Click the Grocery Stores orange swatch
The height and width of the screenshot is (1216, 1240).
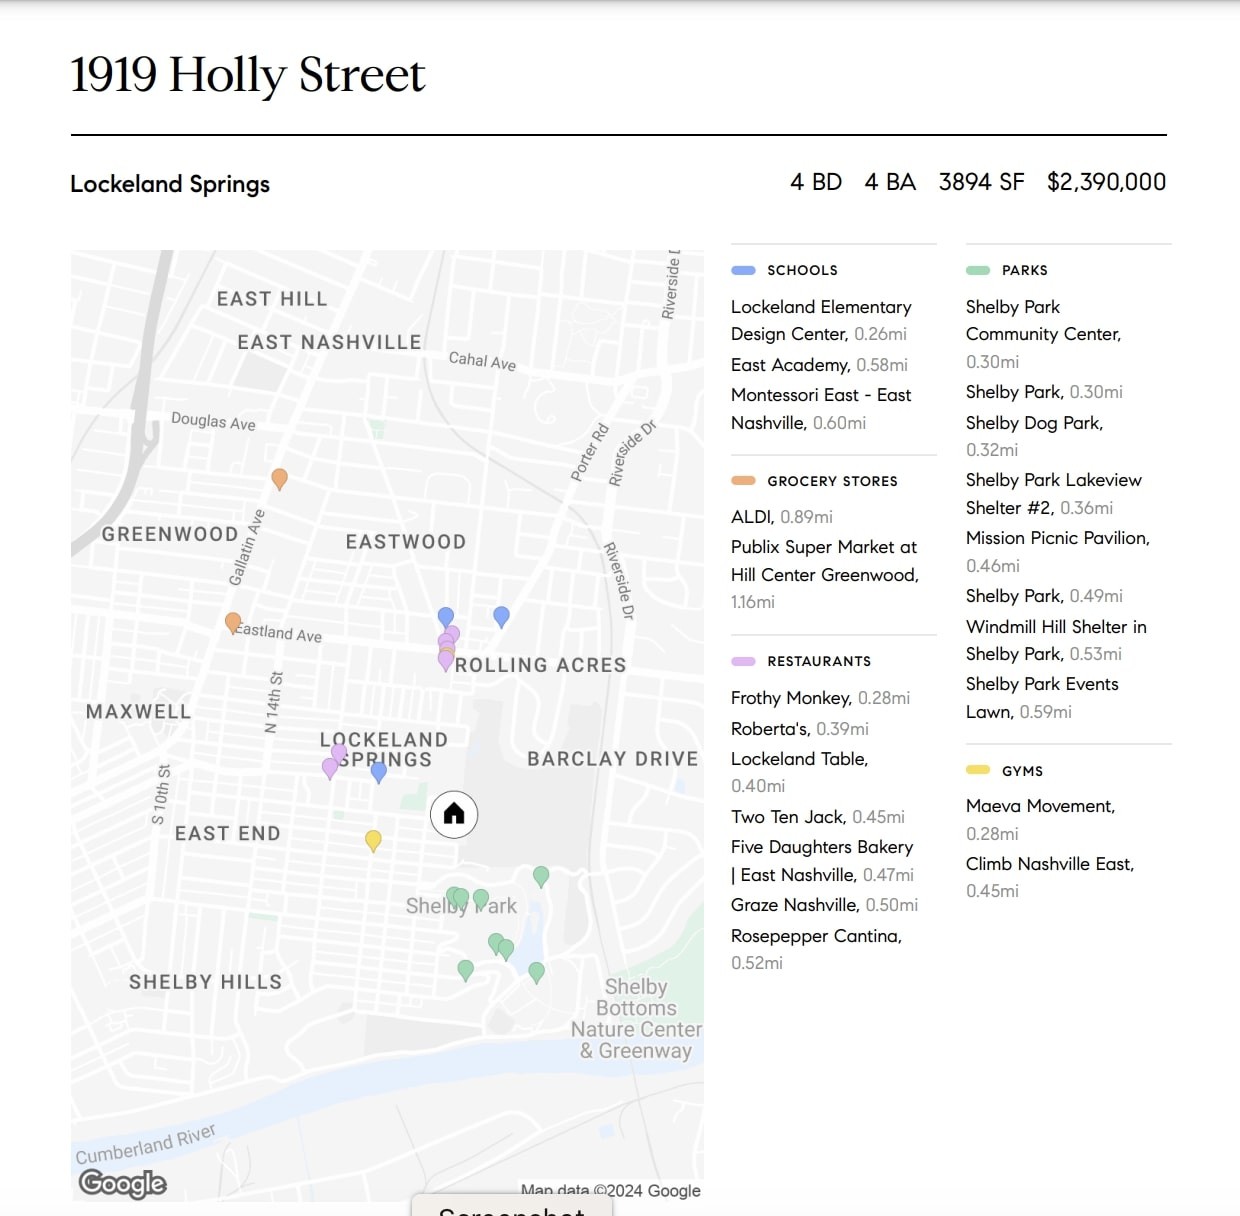pyautogui.click(x=743, y=481)
